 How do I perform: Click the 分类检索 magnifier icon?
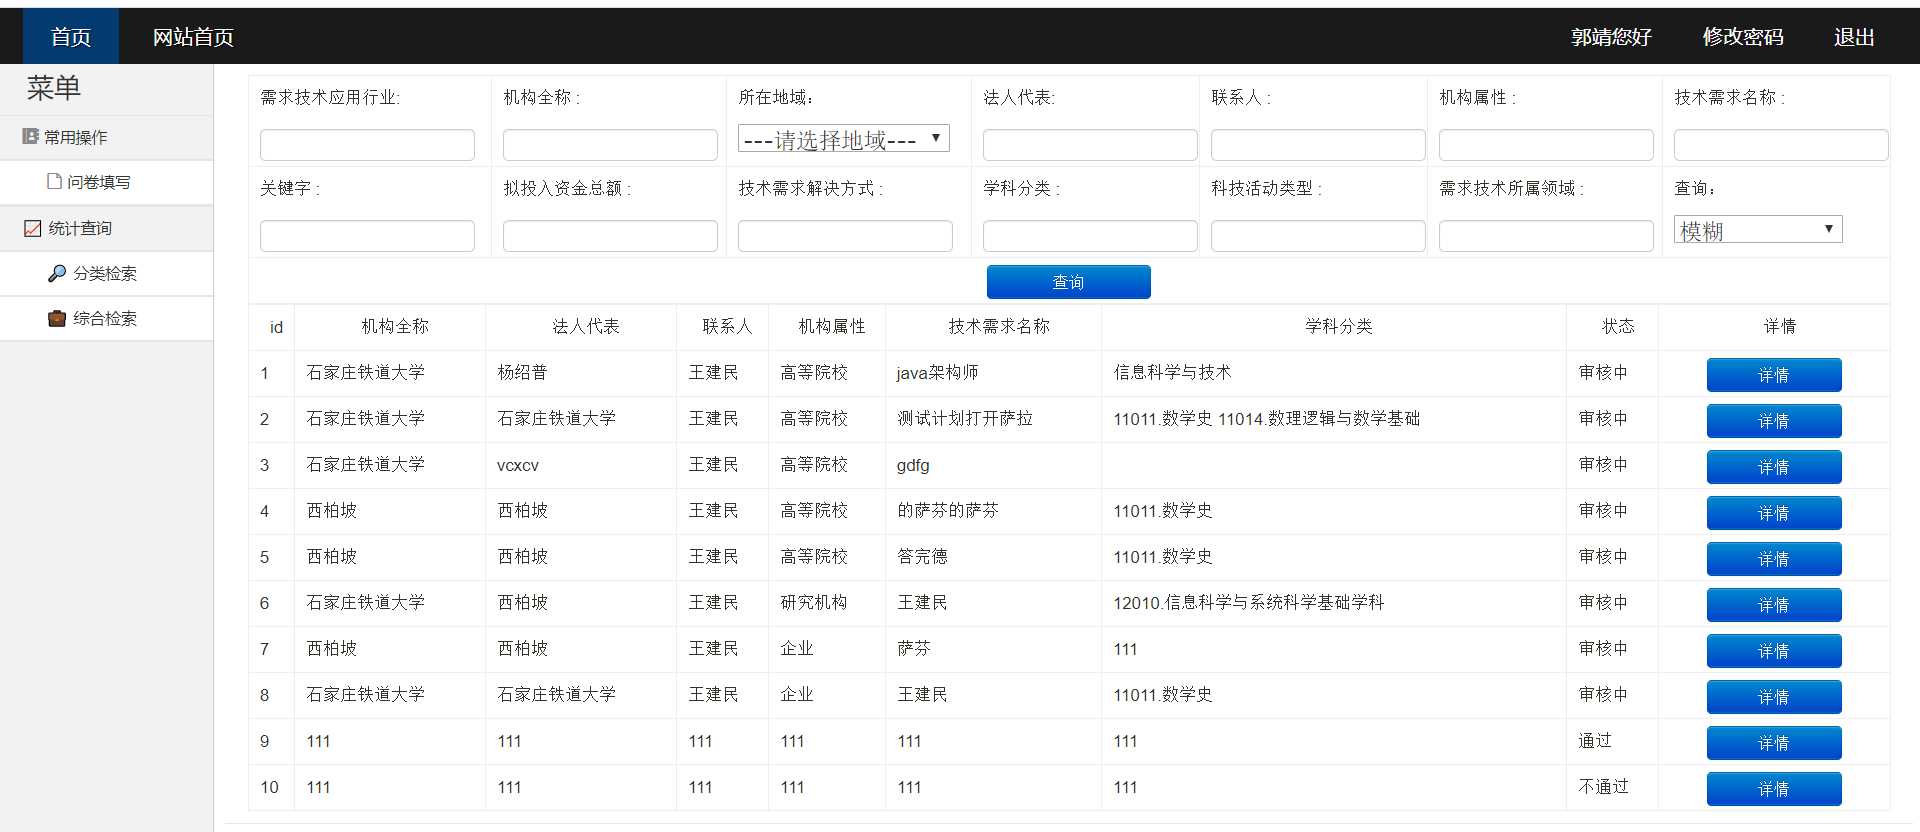click(x=57, y=273)
